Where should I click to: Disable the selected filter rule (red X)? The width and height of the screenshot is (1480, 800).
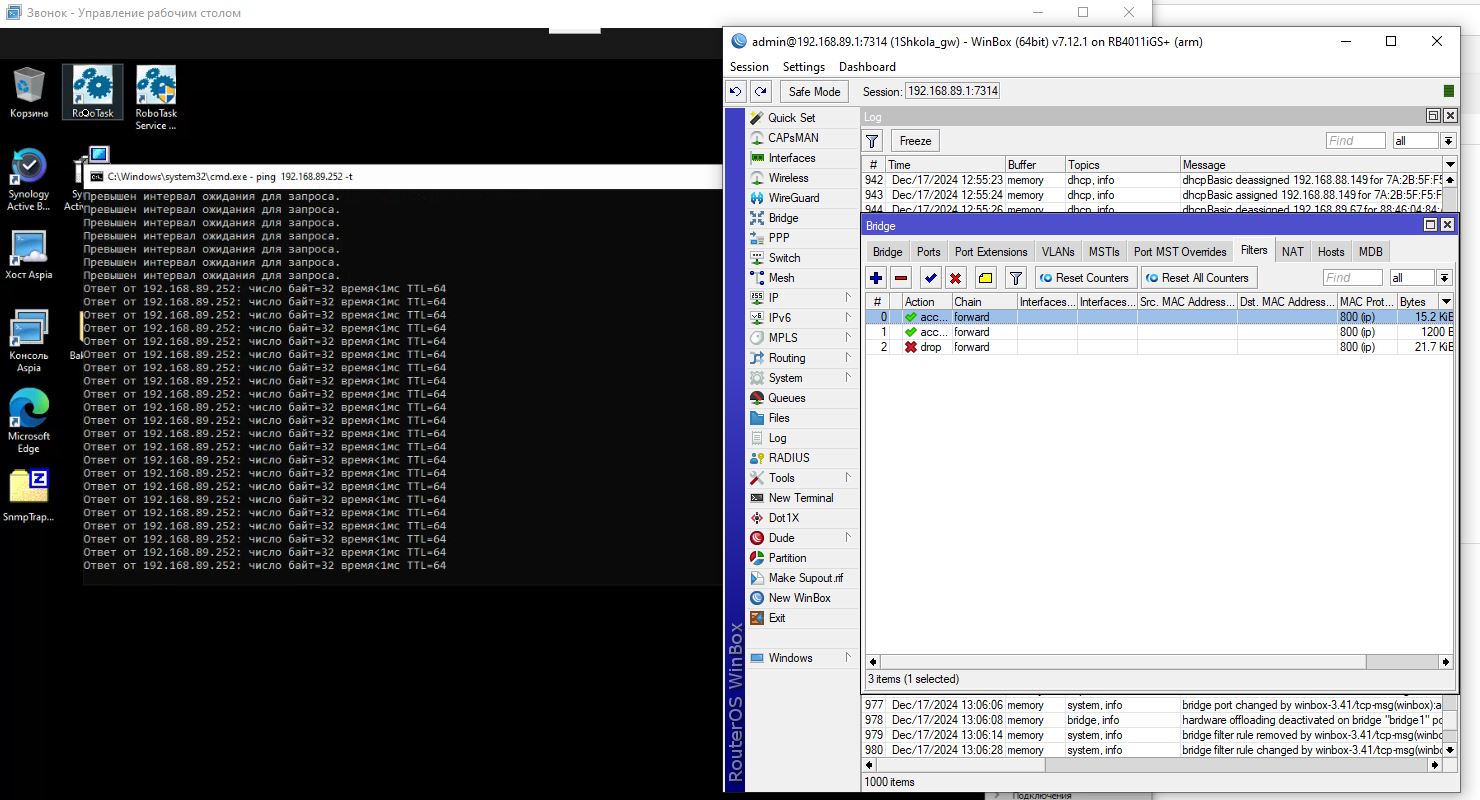955,278
